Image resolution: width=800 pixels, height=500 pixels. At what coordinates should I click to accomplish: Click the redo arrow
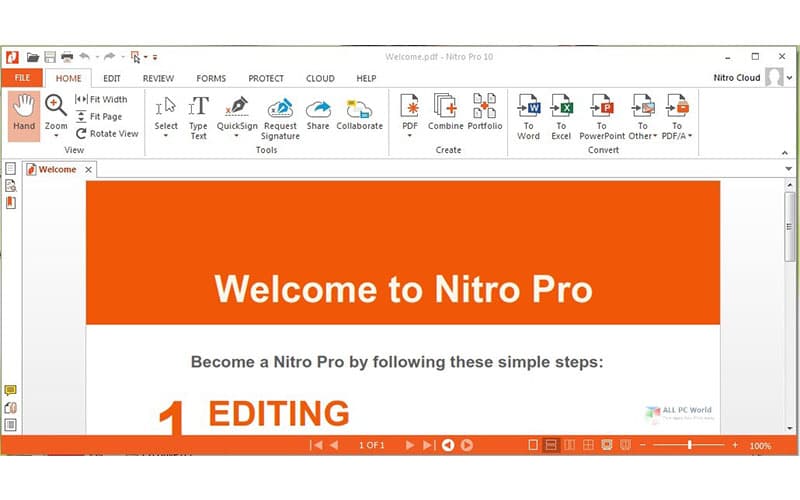109,57
